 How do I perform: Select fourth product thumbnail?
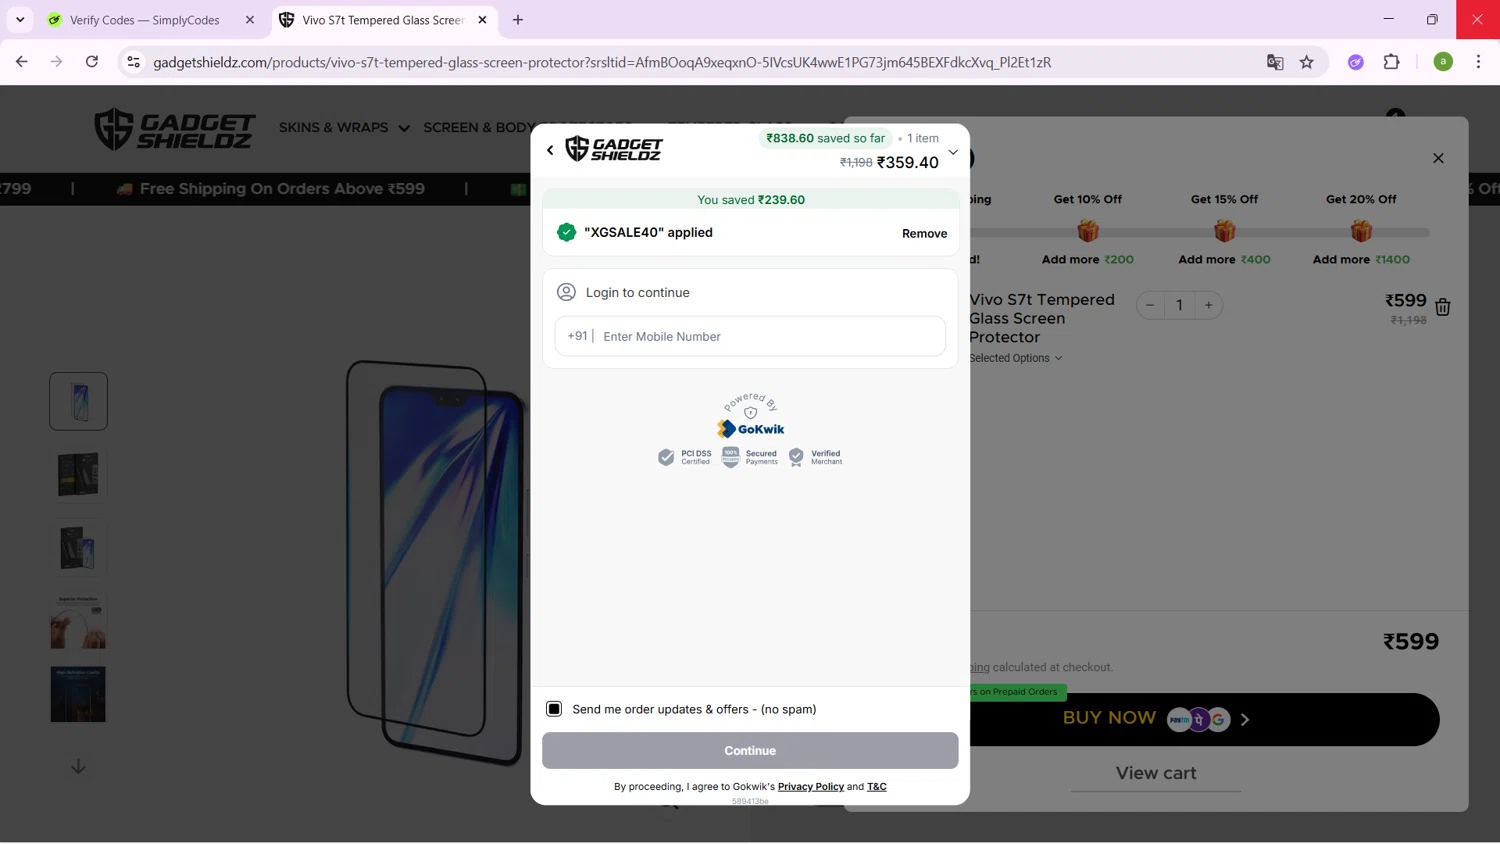78,621
